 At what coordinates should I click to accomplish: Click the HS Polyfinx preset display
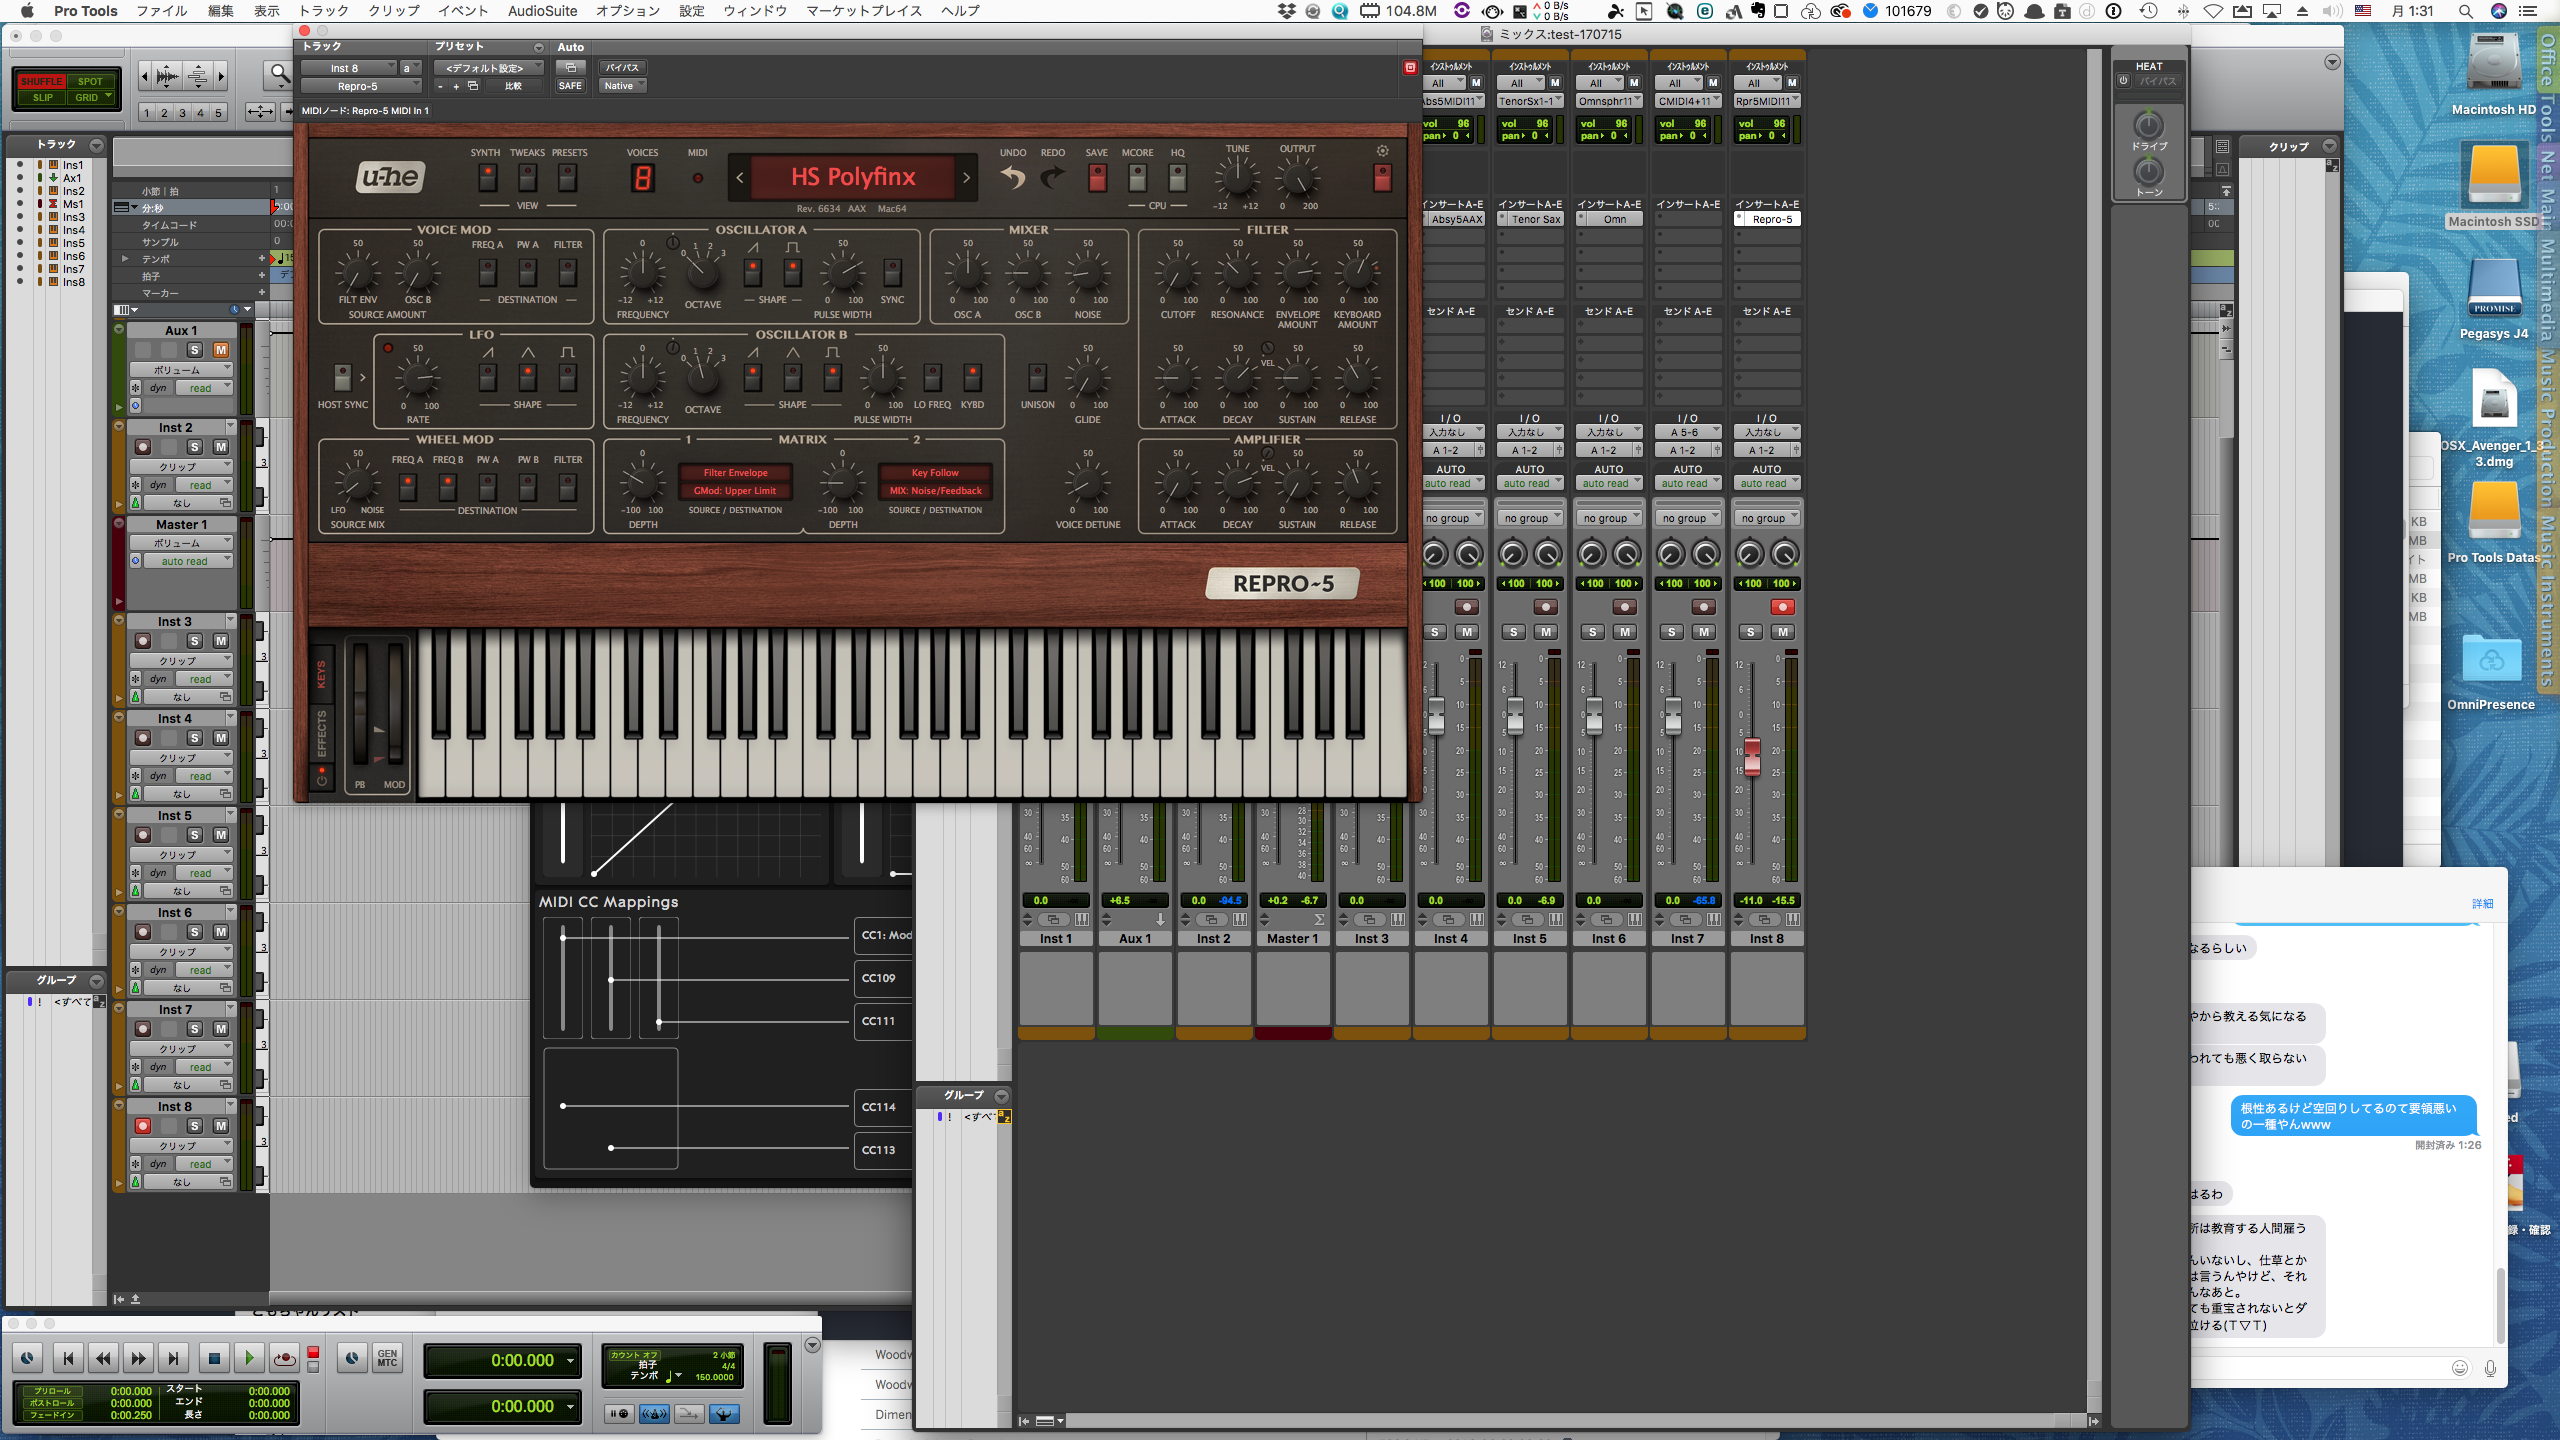[853, 177]
